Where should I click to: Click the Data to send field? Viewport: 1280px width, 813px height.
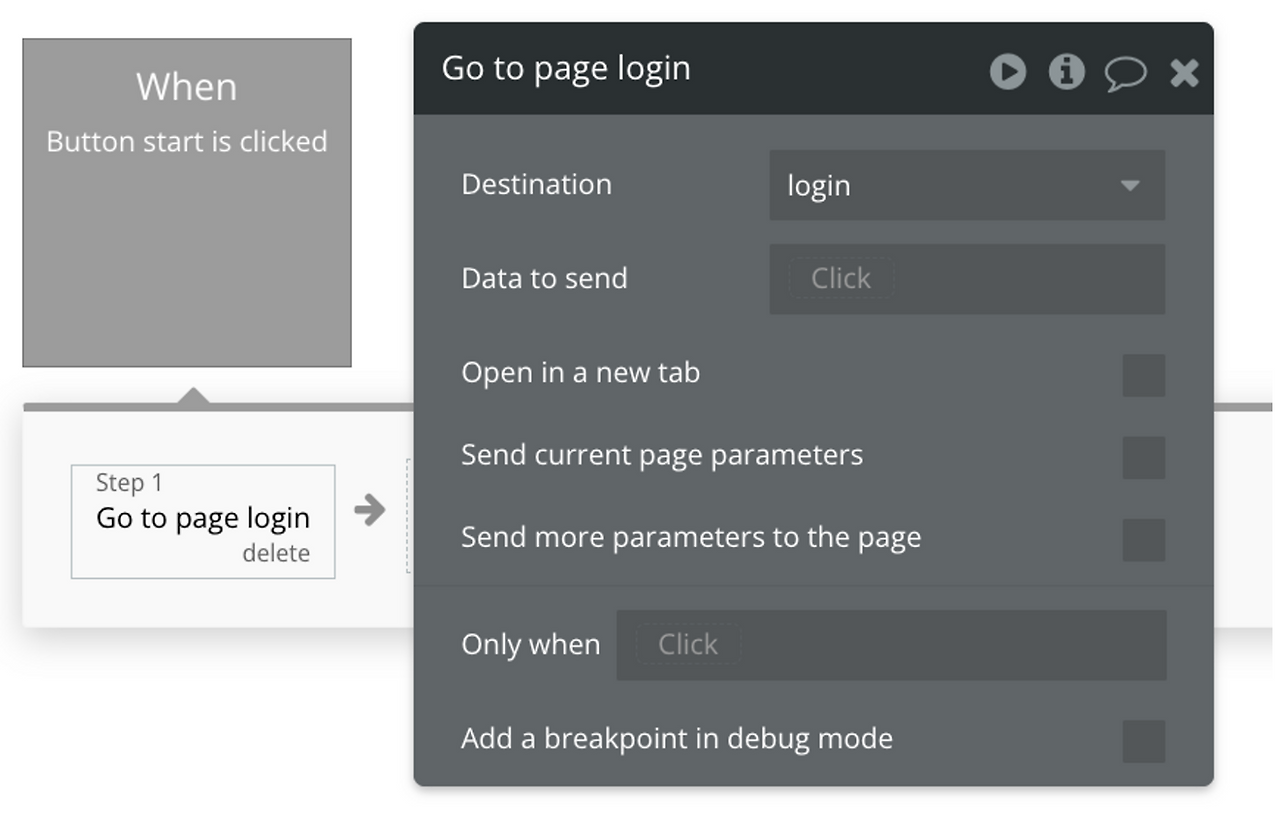(966, 279)
